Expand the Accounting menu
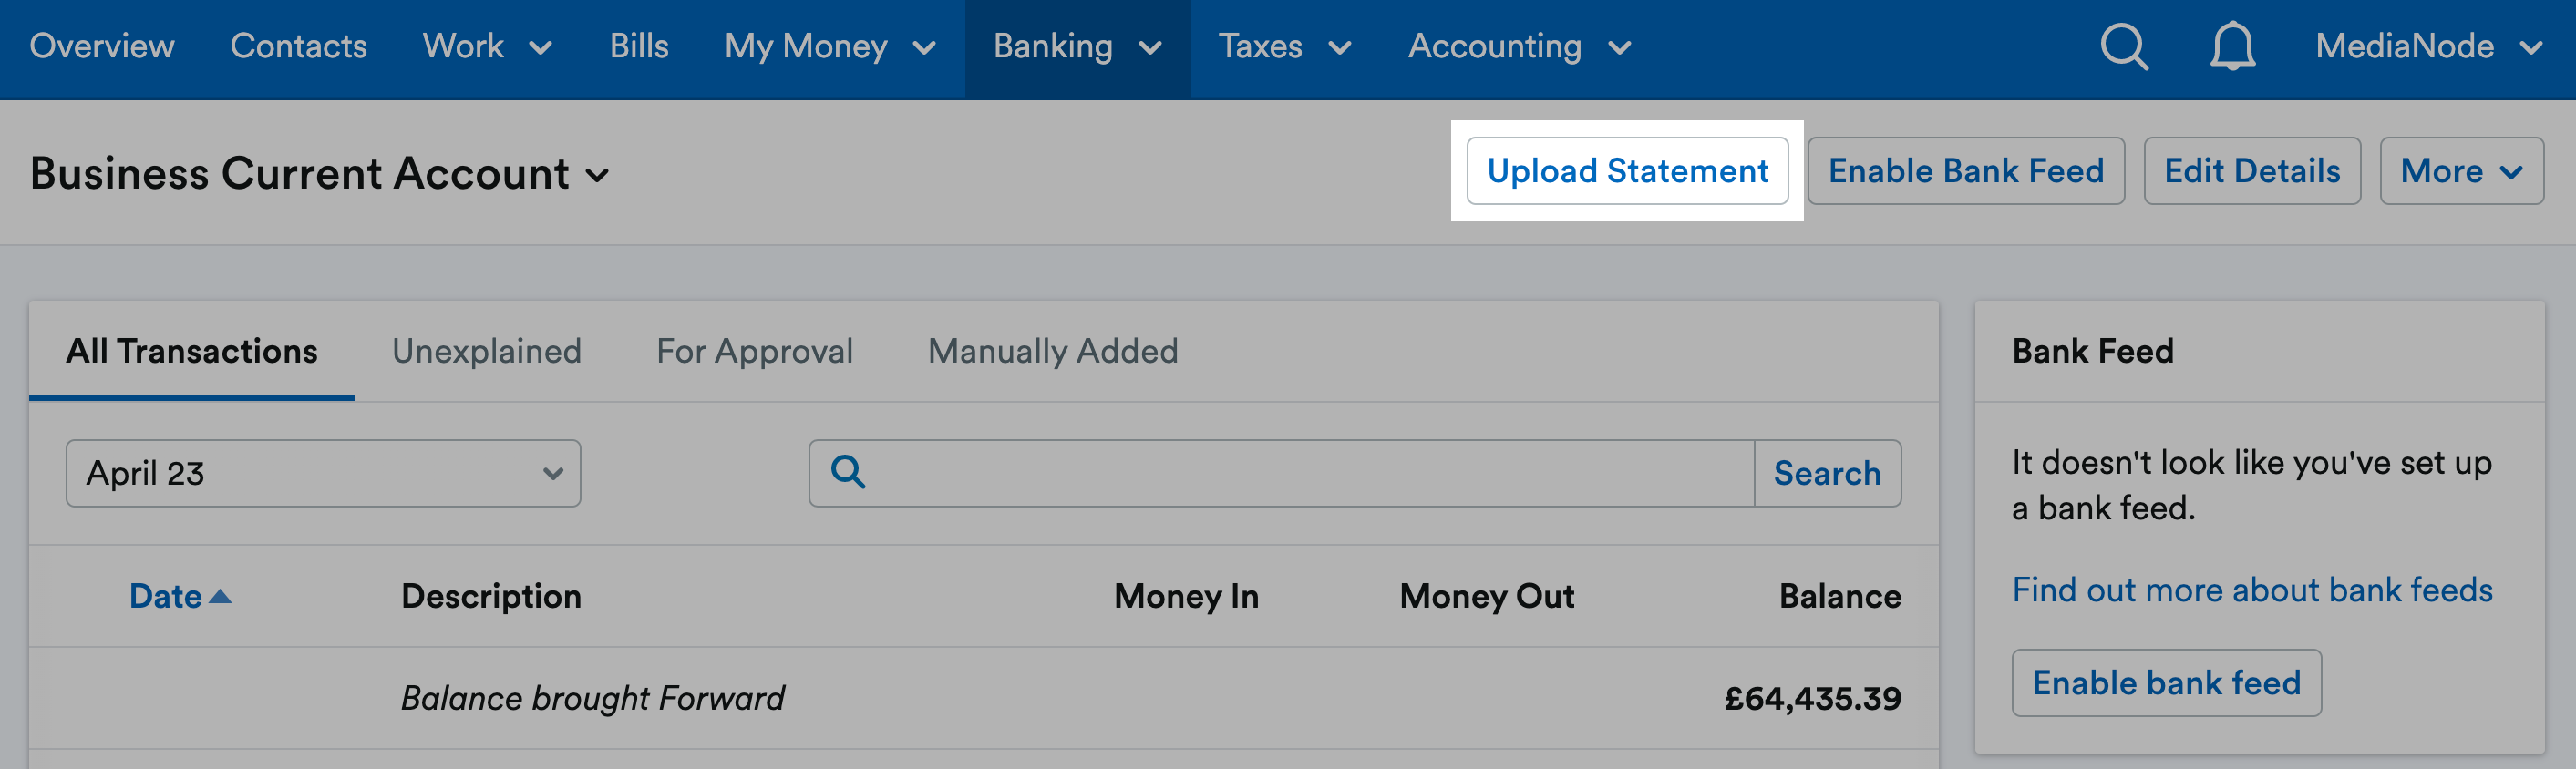The image size is (2576, 769). tap(1520, 47)
